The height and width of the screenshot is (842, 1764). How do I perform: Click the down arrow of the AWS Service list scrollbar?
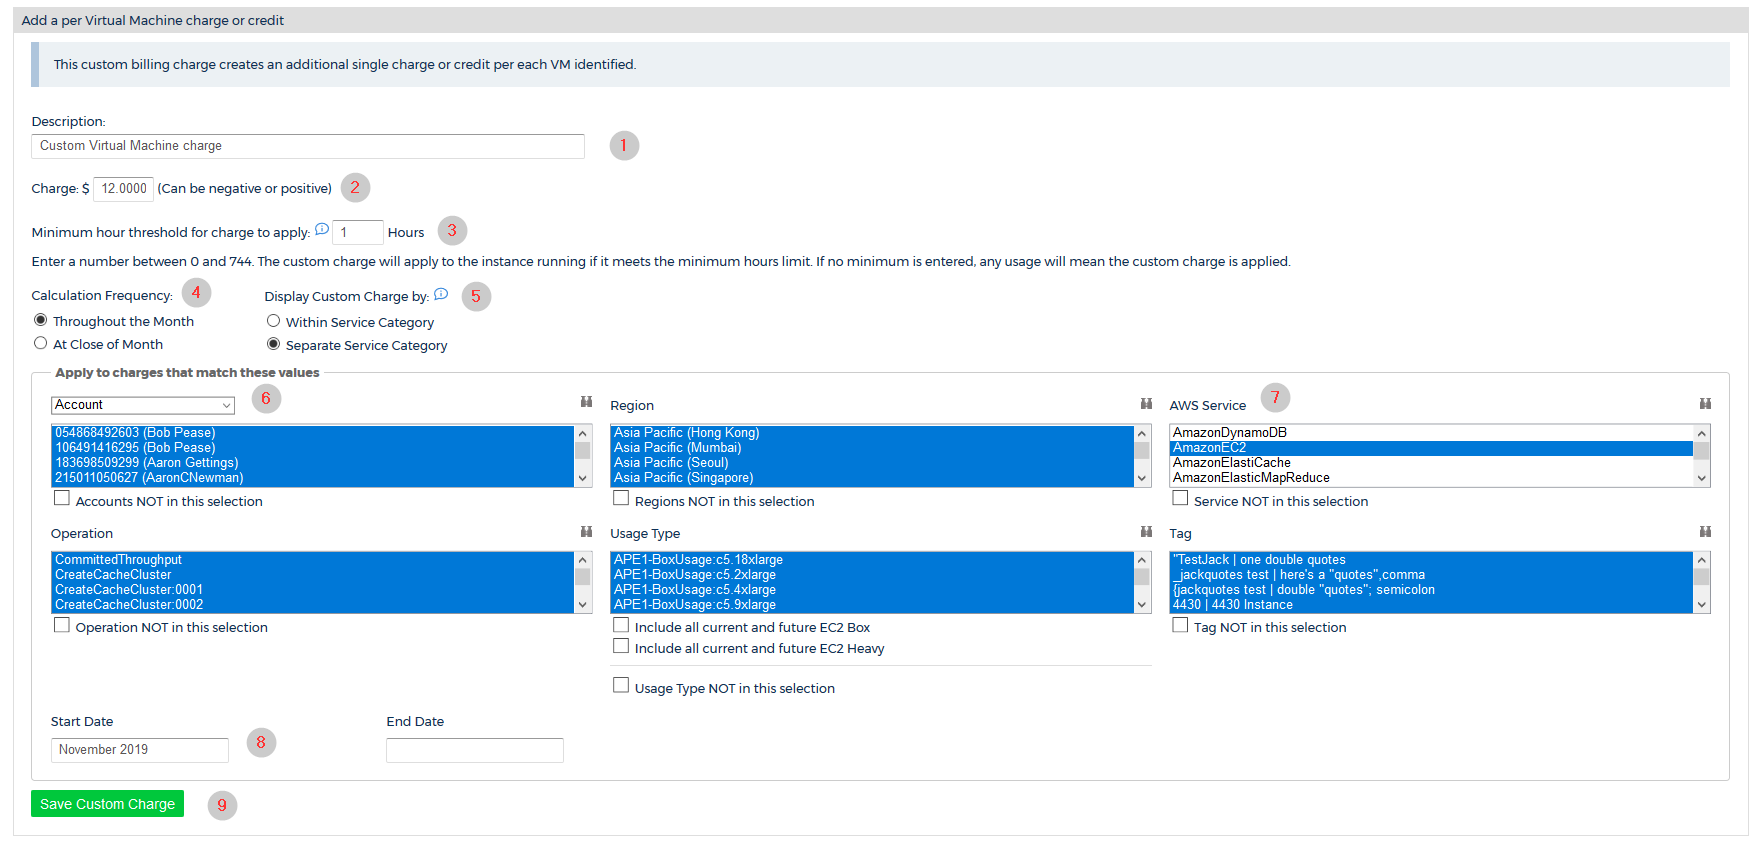coord(1701,479)
